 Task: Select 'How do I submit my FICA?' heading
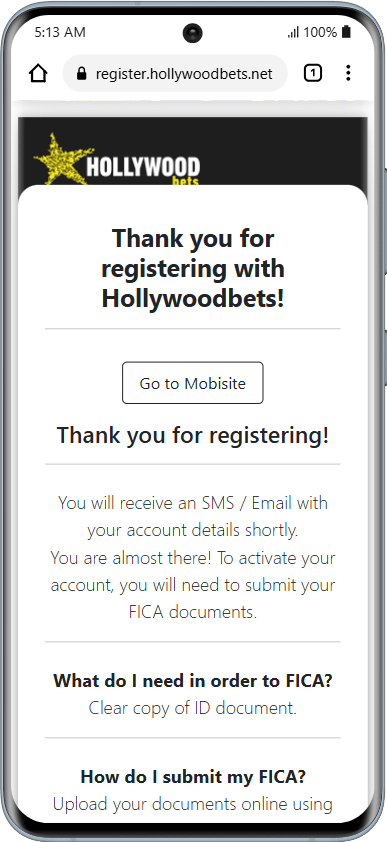[193, 776]
